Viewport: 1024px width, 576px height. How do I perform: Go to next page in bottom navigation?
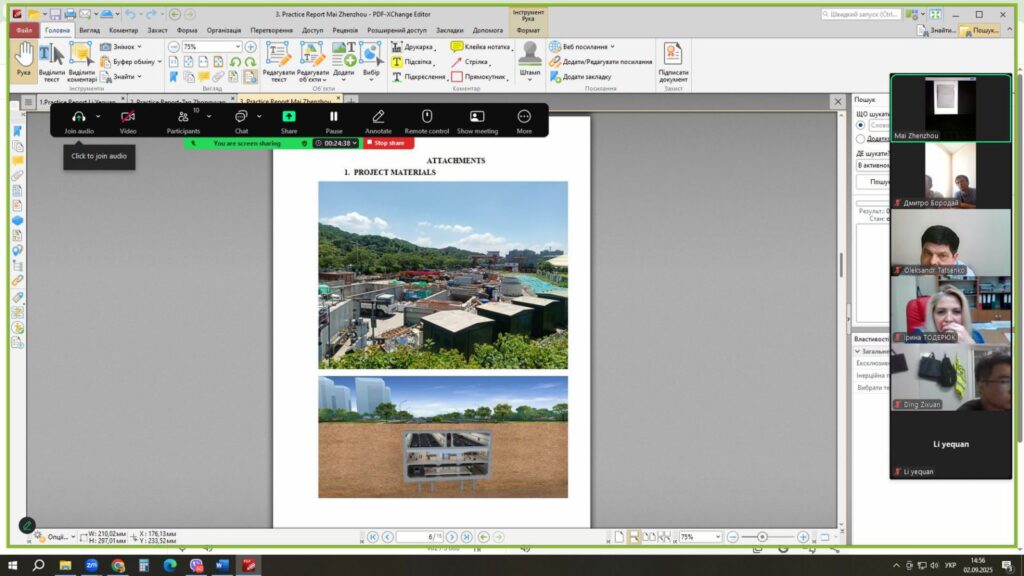452,537
